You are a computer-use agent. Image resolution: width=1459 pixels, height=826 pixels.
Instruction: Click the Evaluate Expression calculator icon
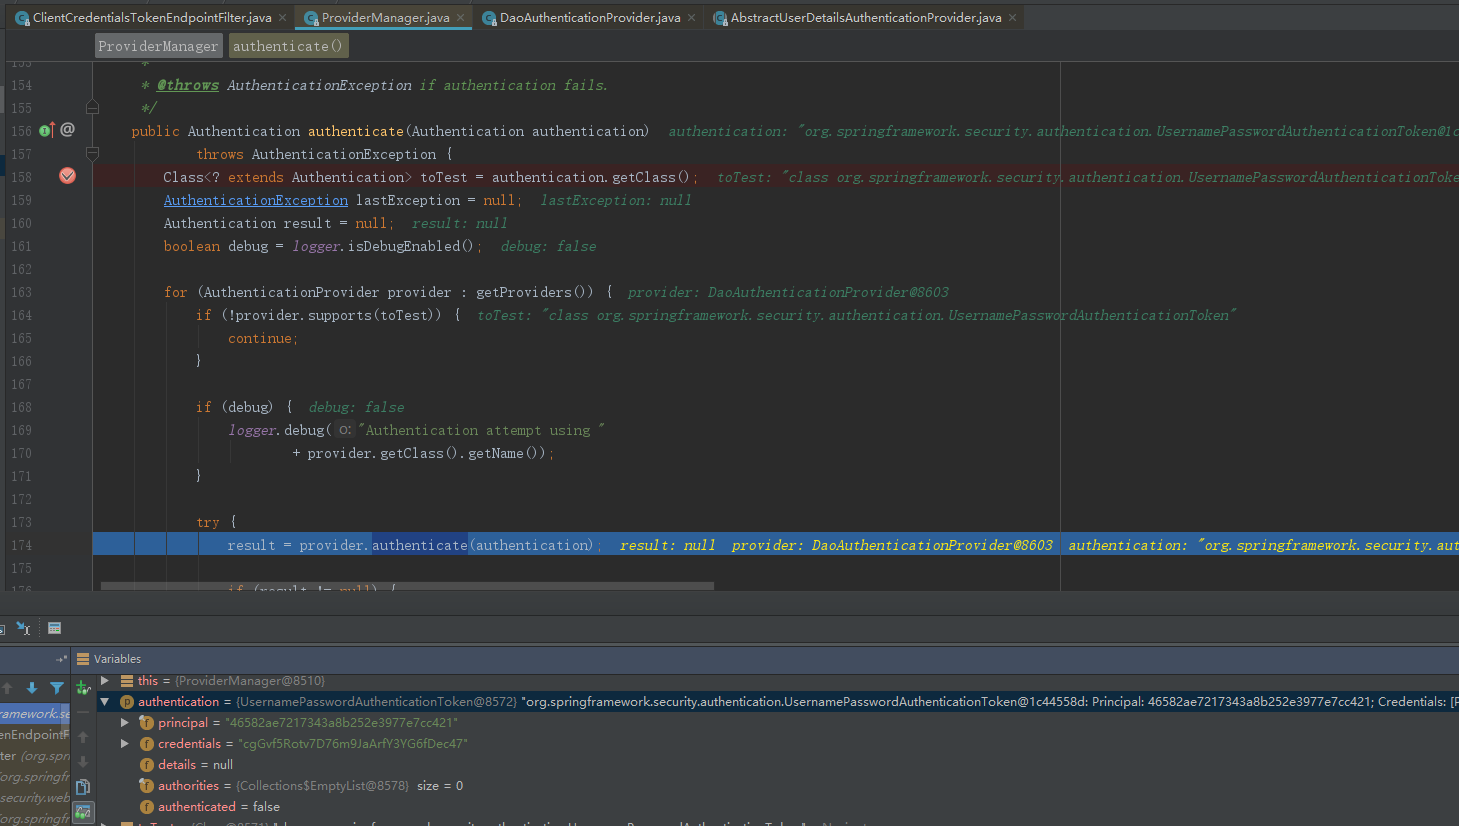pos(55,628)
